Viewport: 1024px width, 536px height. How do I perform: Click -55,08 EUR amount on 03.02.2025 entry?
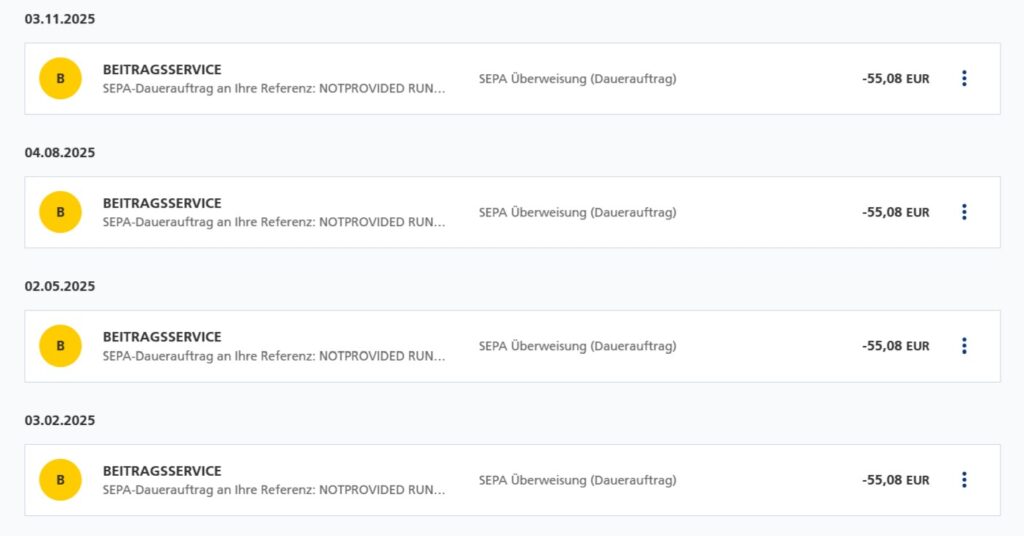pos(895,480)
